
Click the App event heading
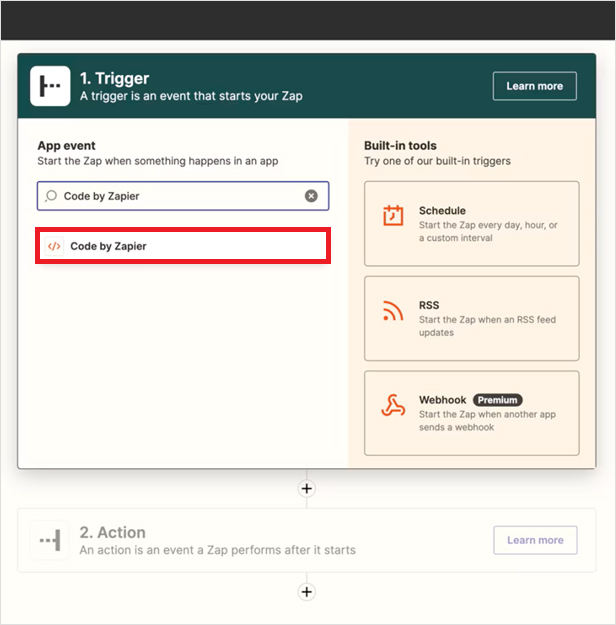[x=67, y=145]
